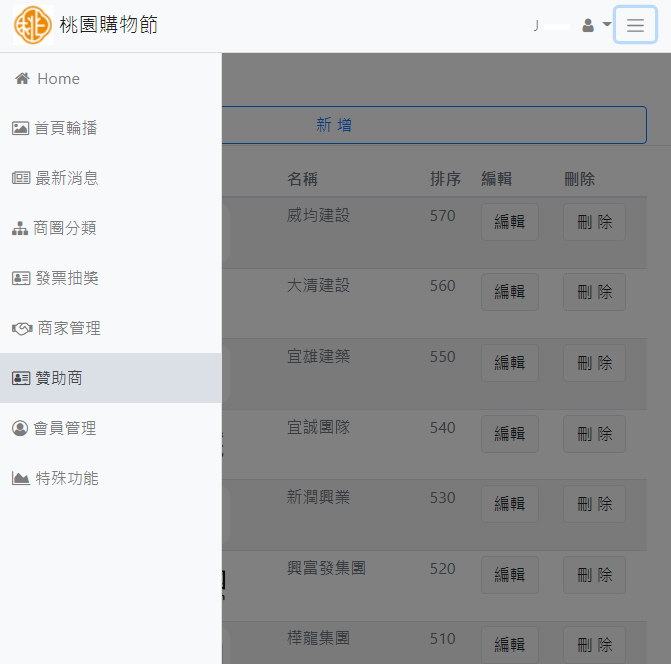The width and height of the screenshot is (671, 664).
Task: Delete the 新潤興業 row
Action: pos(594,504)
